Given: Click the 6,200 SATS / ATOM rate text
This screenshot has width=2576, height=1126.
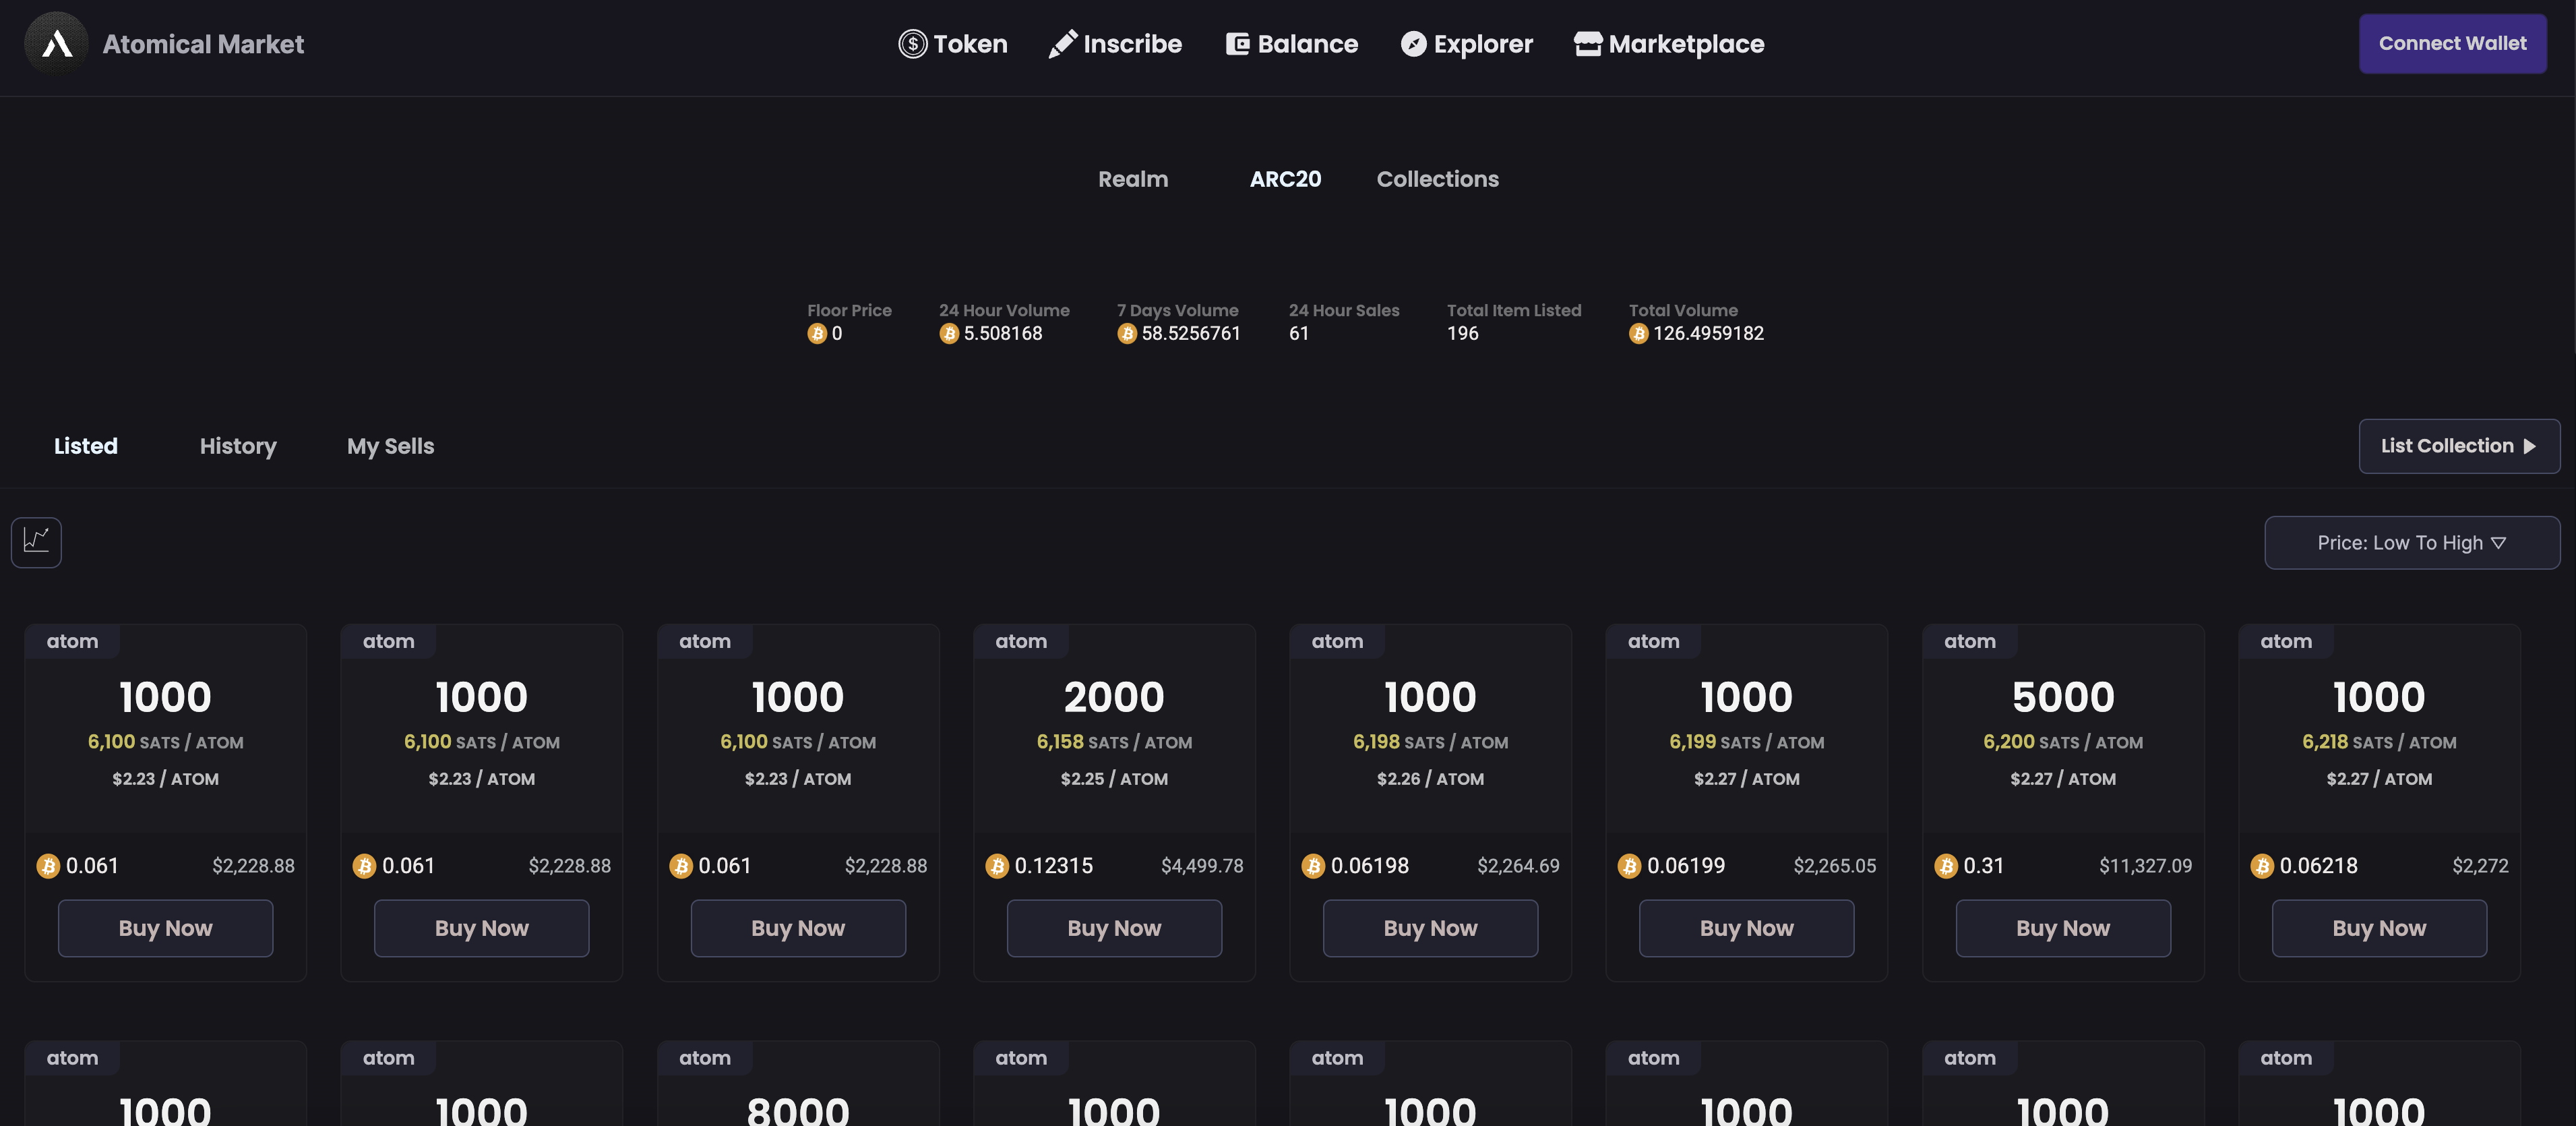Looking at the screenshot, I should click(x=2063, y=742).
